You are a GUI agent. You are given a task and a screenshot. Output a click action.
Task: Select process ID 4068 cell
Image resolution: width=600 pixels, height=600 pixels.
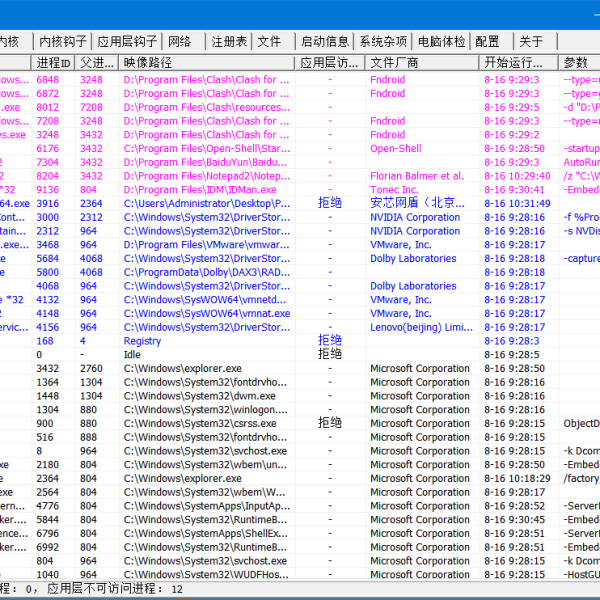click(x=48, y=286)
